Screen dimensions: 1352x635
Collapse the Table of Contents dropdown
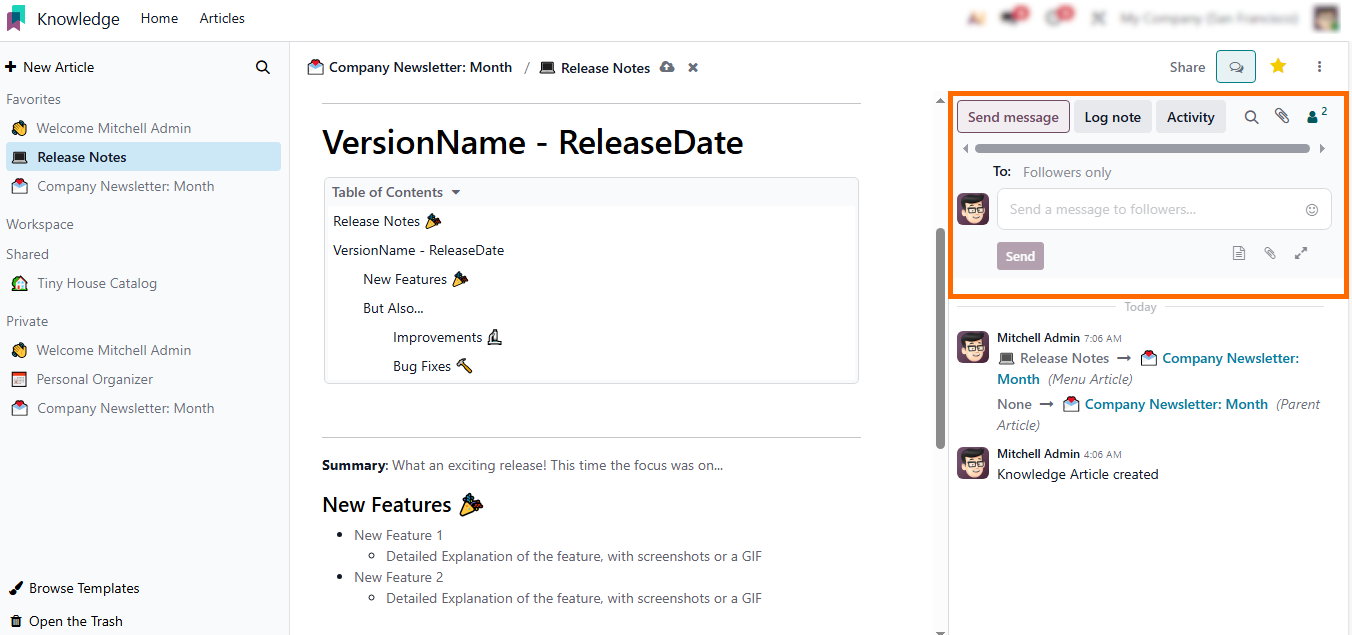456,192
